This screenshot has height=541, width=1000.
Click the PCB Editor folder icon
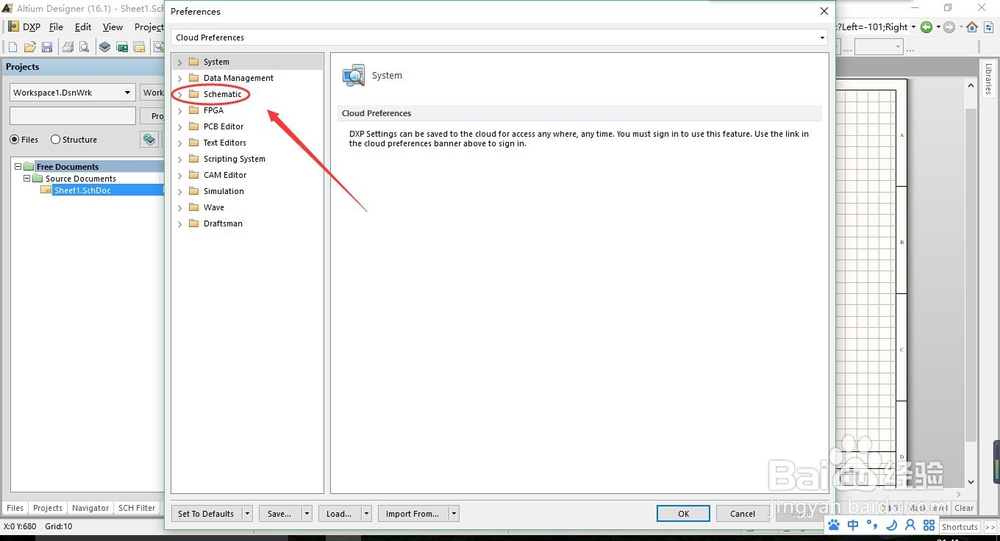[194, 126]
